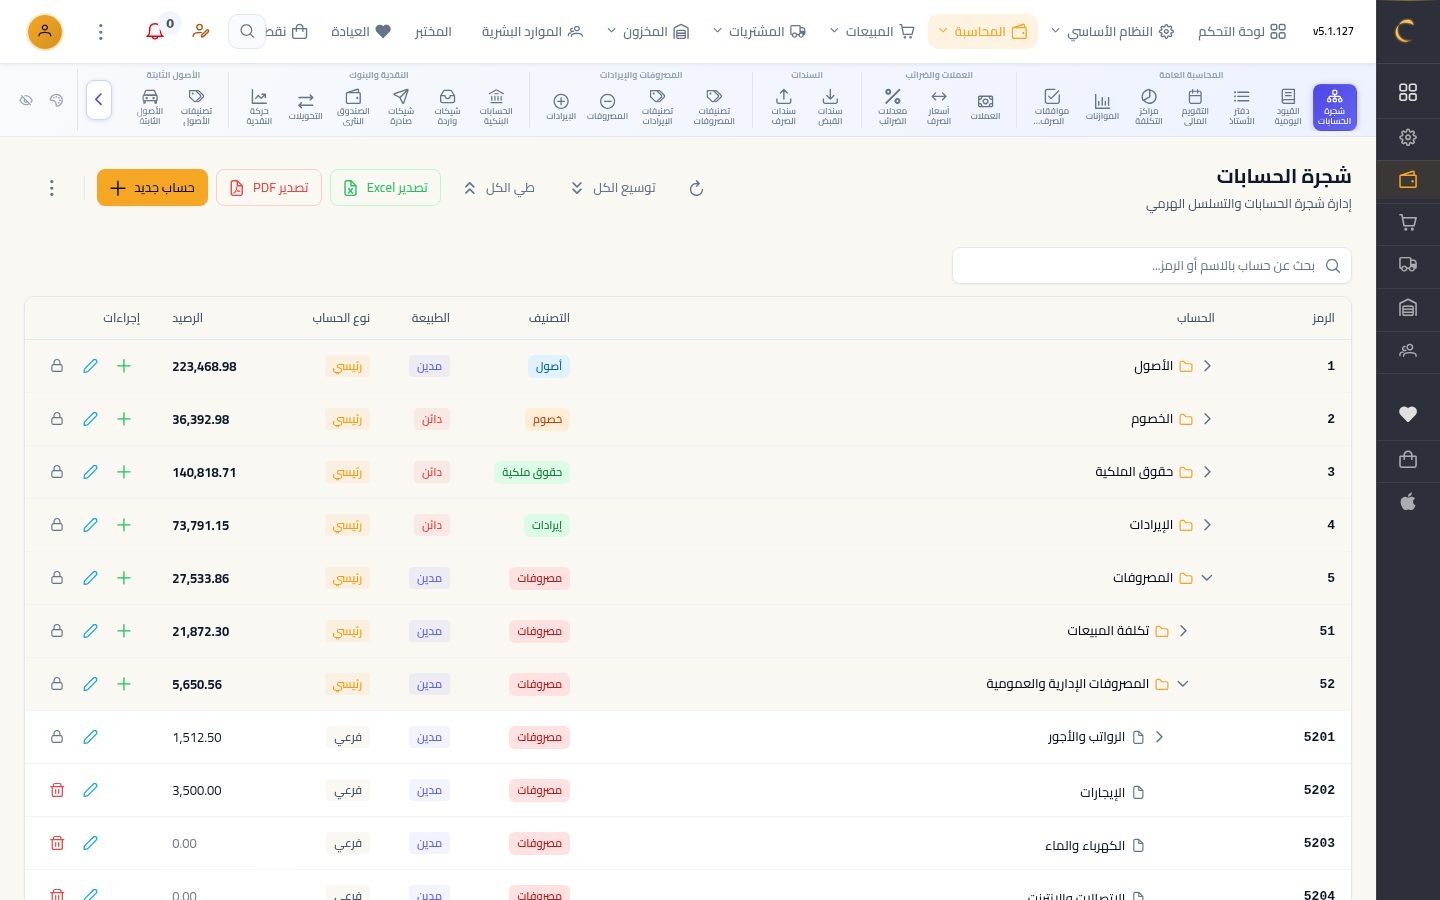Click the refresh icon near توسيع الكل
The image size is (1440, 900).
697,188
